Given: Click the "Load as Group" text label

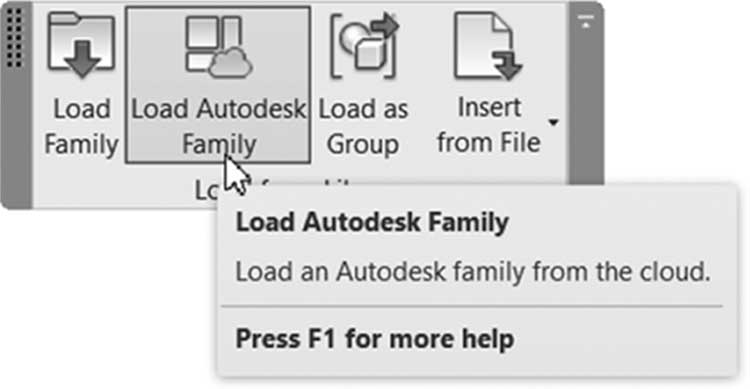Looking at the screenshot, I should [364, 126].
